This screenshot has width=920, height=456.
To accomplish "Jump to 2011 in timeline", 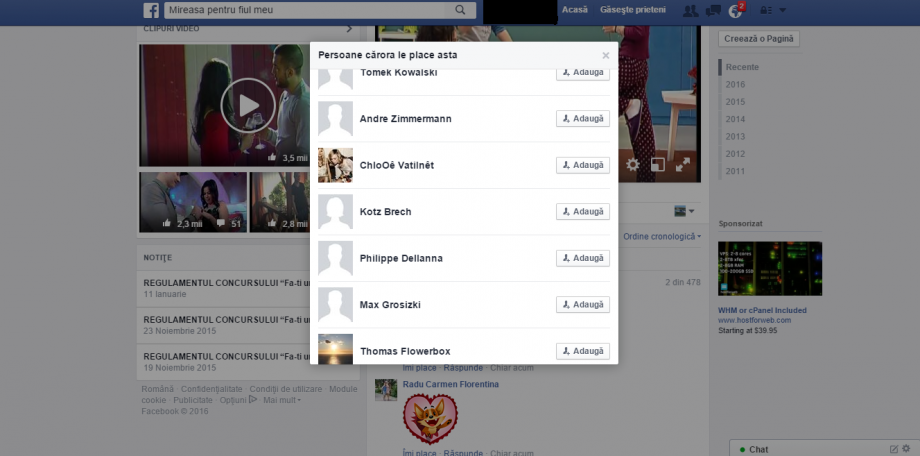I will tap(735, 171).
